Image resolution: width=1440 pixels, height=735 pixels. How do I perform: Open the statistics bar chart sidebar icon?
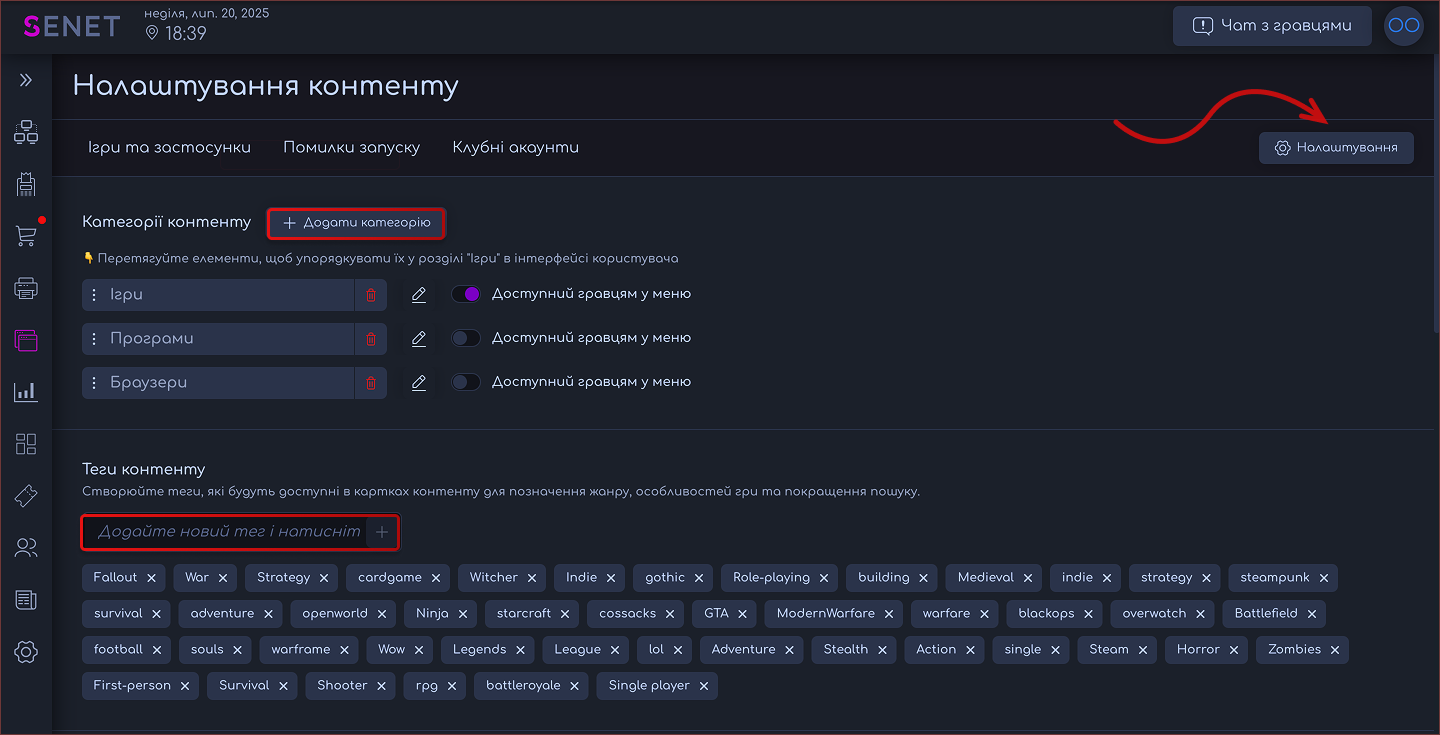[x=26, y=392]
